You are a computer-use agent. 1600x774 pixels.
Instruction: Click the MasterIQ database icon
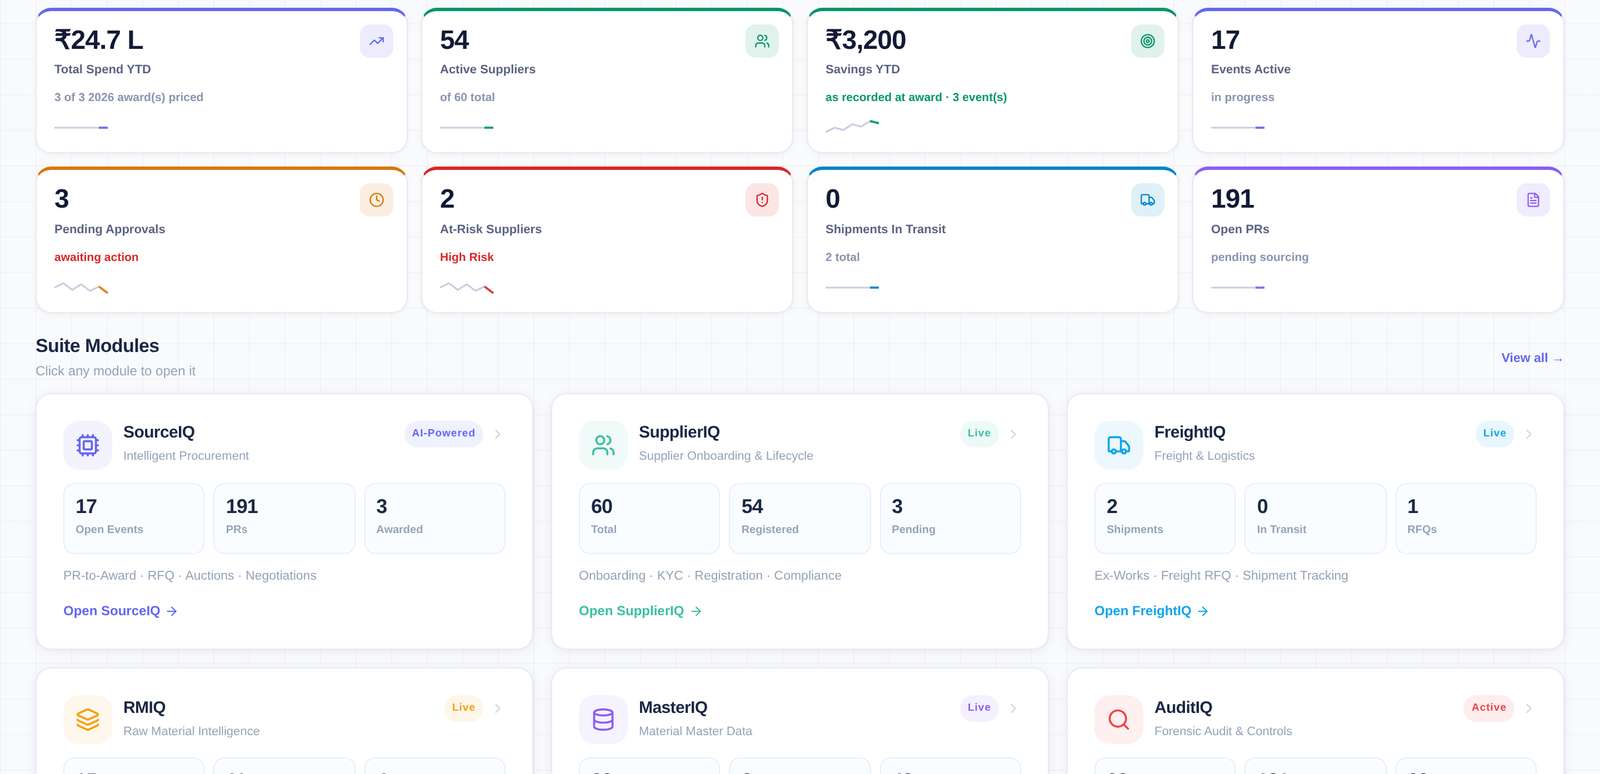[x=603, y=720]
